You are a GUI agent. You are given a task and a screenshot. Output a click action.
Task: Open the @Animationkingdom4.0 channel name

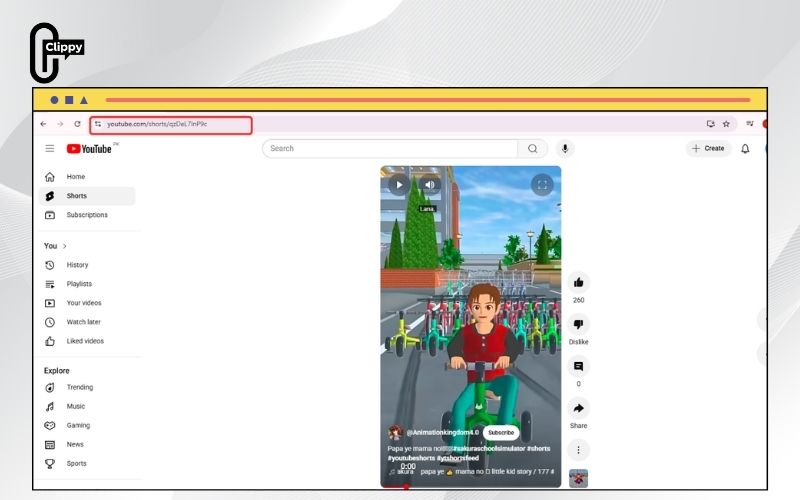442,433
